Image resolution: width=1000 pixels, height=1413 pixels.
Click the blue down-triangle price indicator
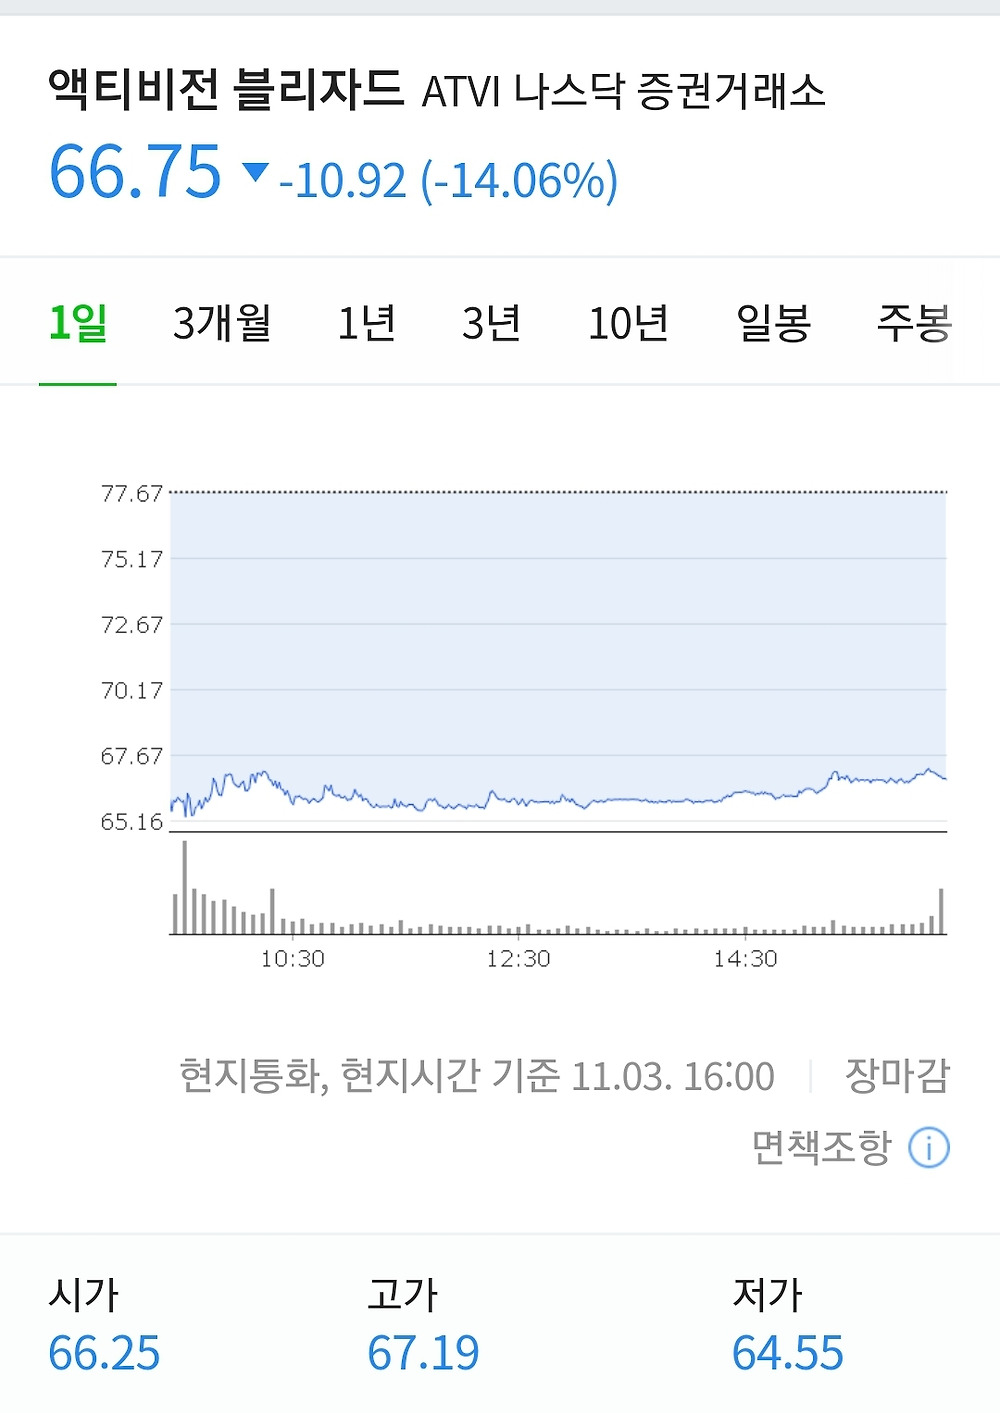[256, 173]
